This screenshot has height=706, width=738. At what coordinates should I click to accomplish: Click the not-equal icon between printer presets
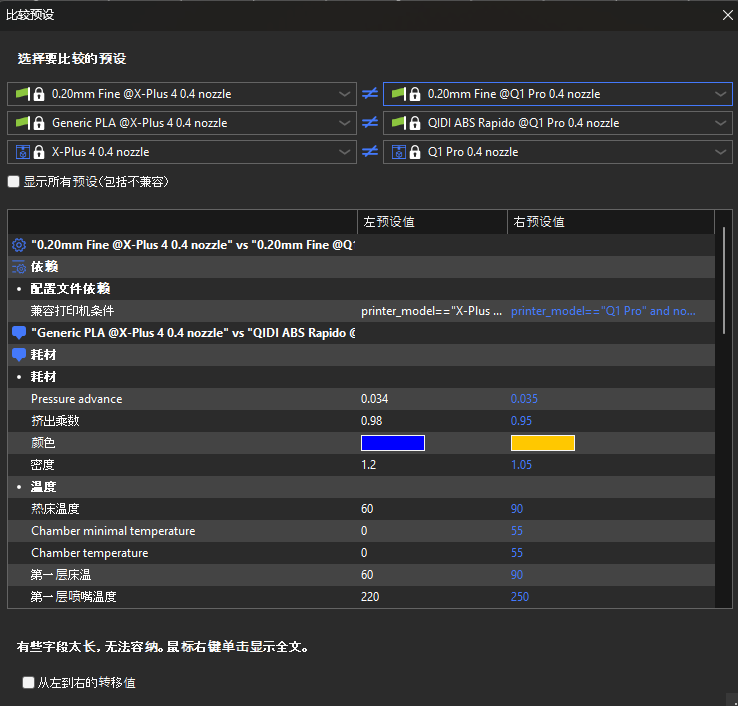point(370,152)
